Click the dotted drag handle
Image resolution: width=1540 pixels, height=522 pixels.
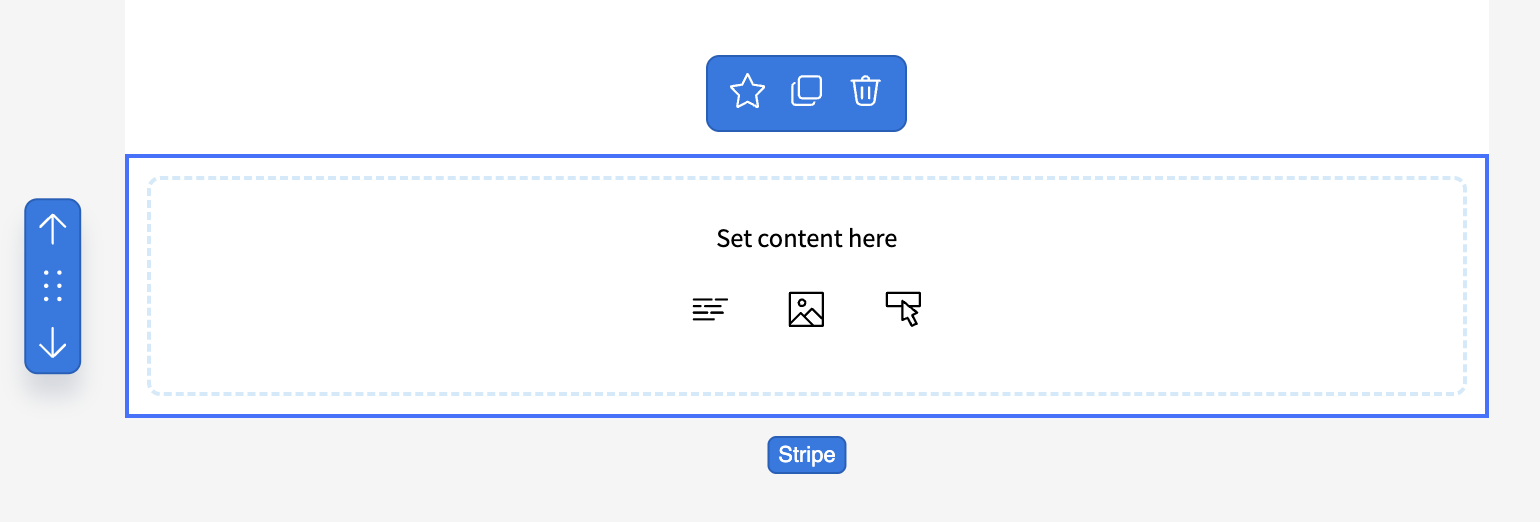[x=52, y=286]
